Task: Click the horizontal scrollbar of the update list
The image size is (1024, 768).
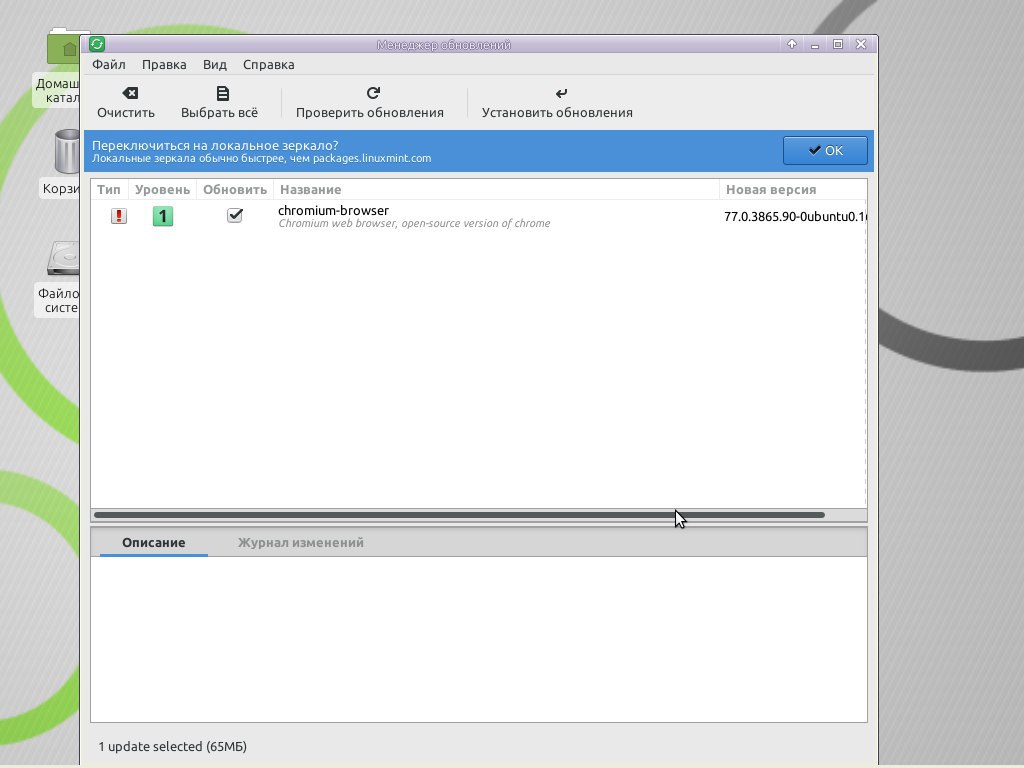Action: 459,515
